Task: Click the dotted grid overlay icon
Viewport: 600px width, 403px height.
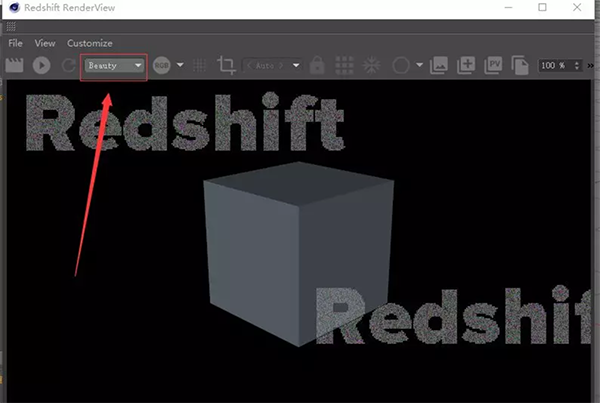Action: (x=199, y=65)
